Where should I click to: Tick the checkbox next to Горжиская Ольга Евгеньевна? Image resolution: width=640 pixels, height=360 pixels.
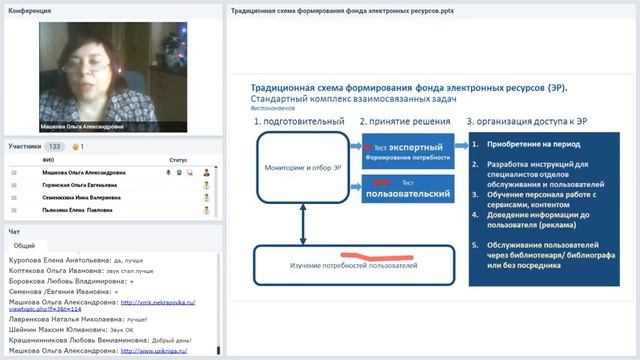(x=14, y=185)
